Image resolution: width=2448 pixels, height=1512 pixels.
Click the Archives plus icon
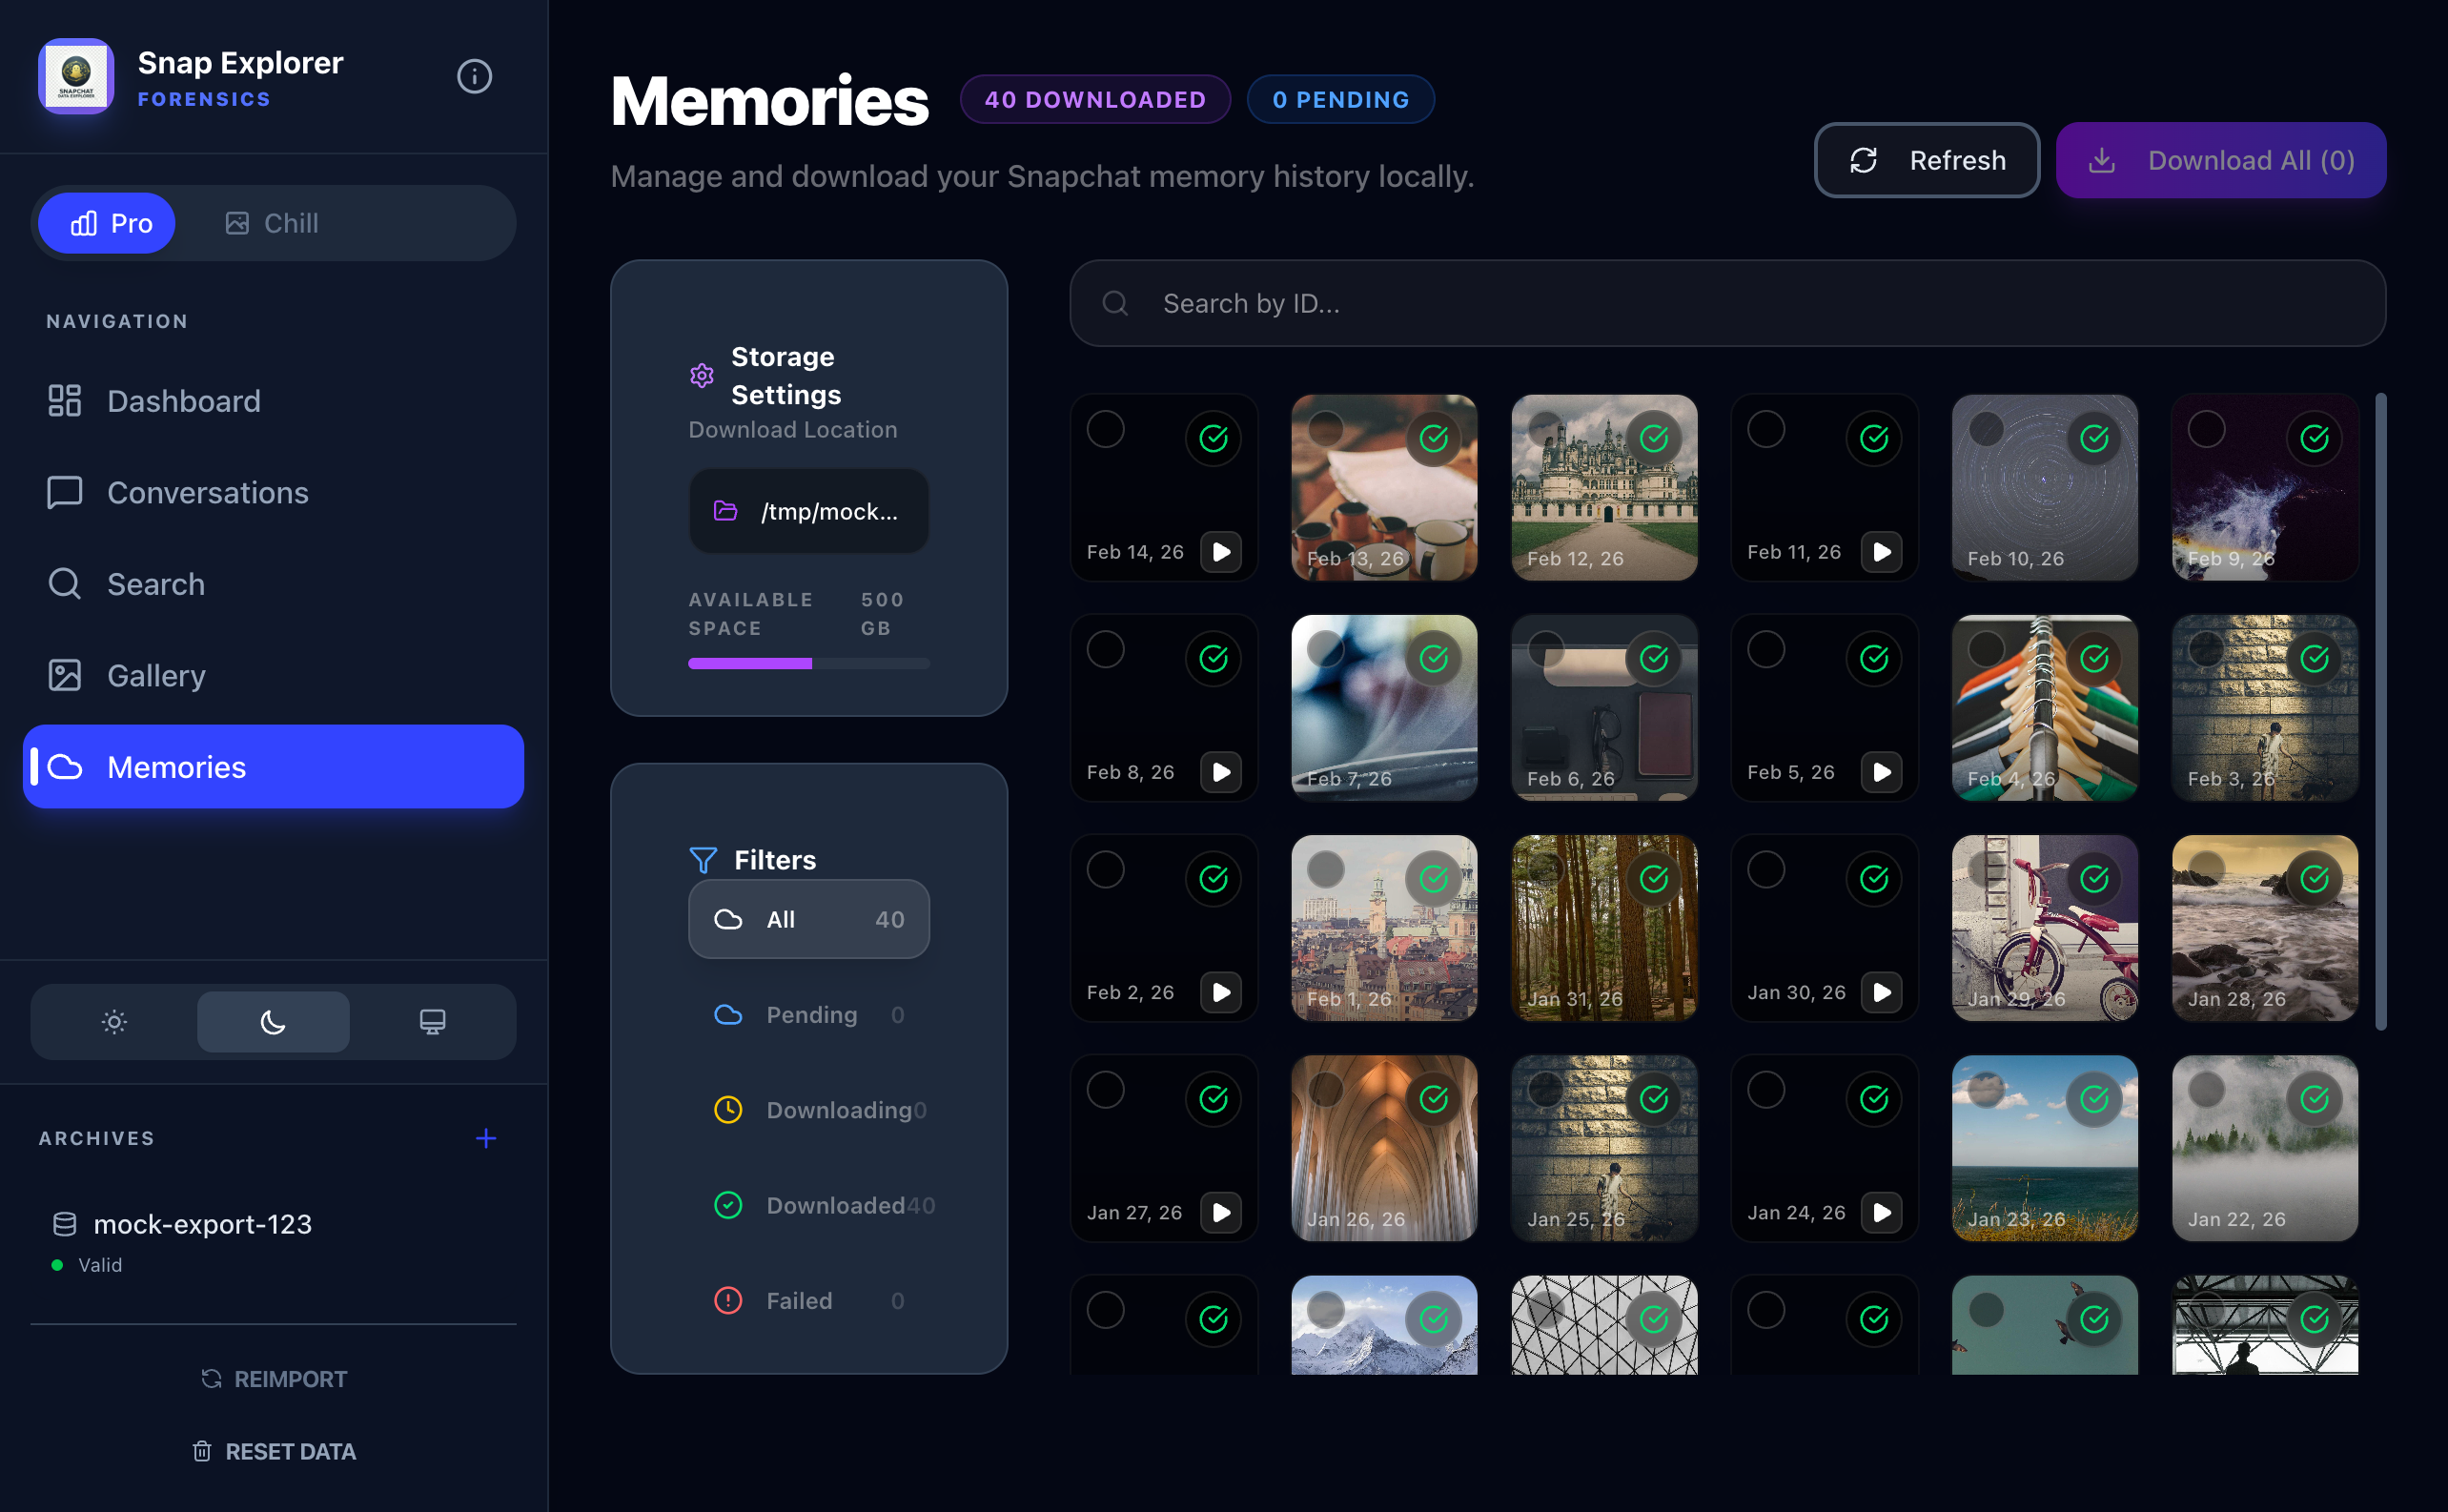pos(486,1138)
